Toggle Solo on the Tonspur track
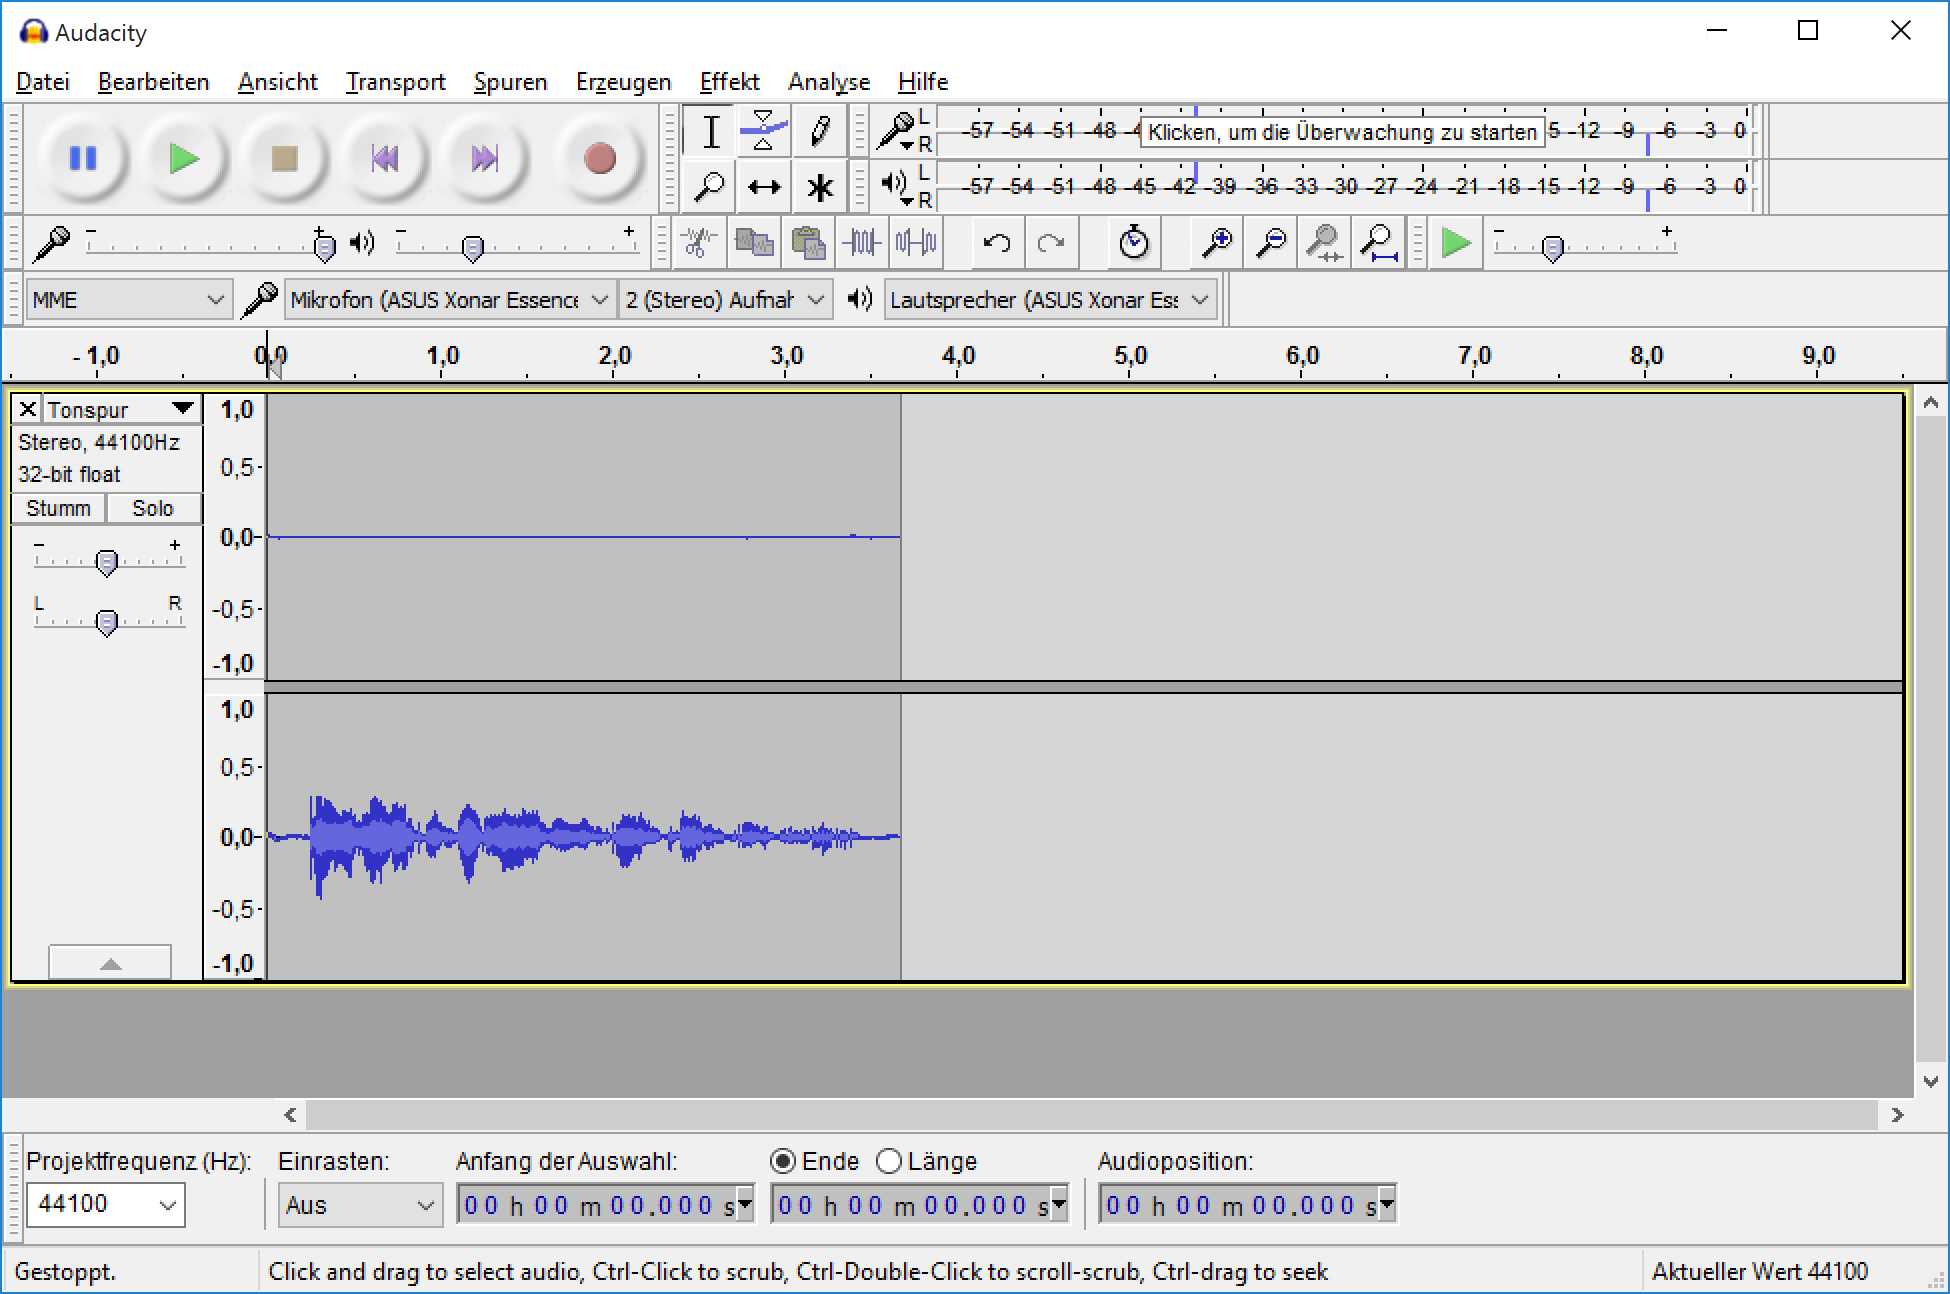Viewport: 1950px width, 1294px height. (x=153, y=508)
